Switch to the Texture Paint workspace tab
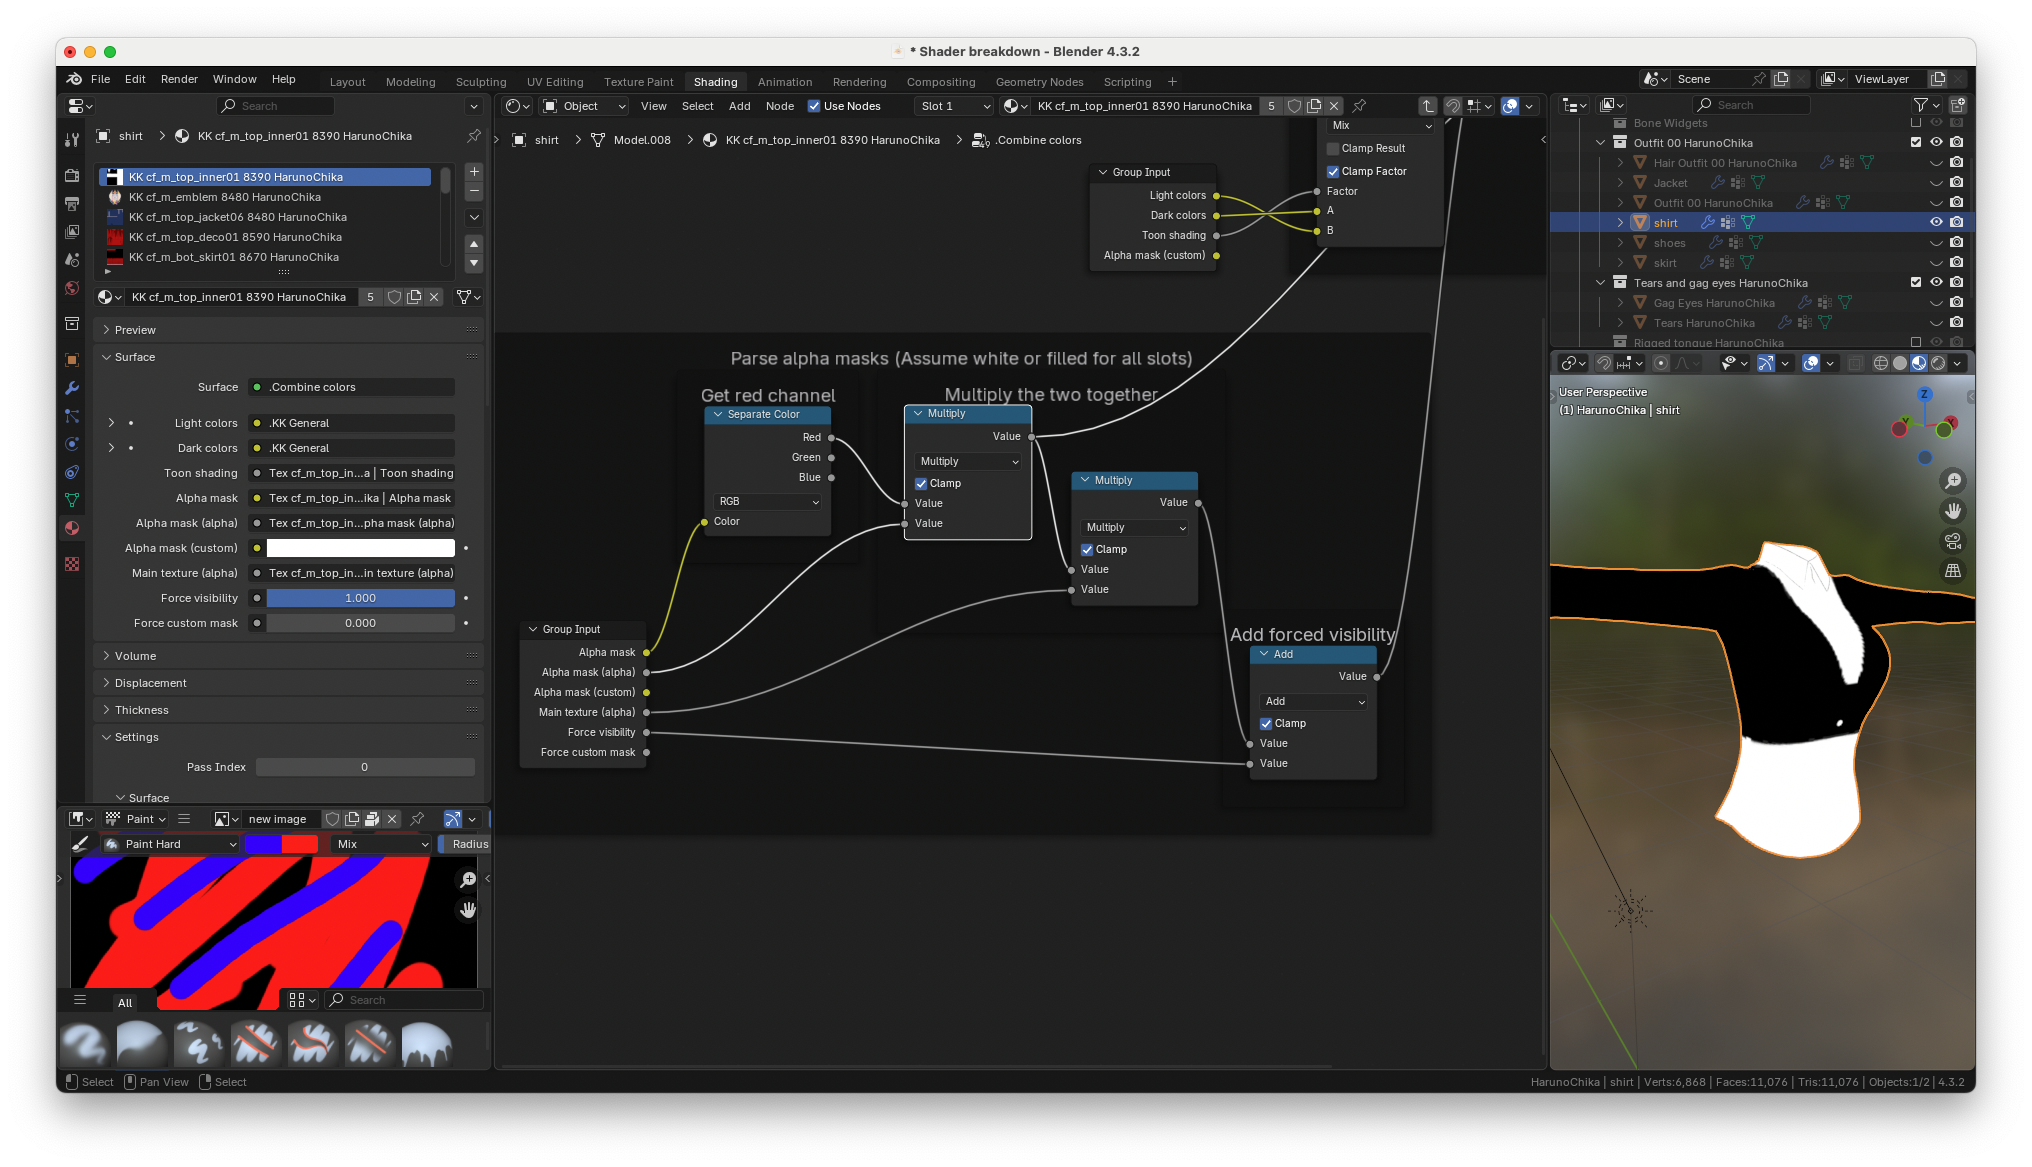The width and height of the screenshot is (2032, 1167). 638,82
